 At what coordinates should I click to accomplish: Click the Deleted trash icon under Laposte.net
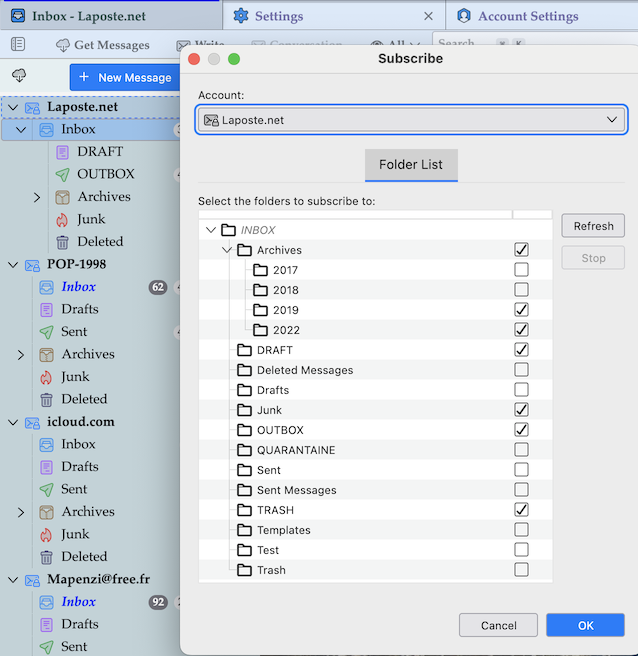[62, 242]
